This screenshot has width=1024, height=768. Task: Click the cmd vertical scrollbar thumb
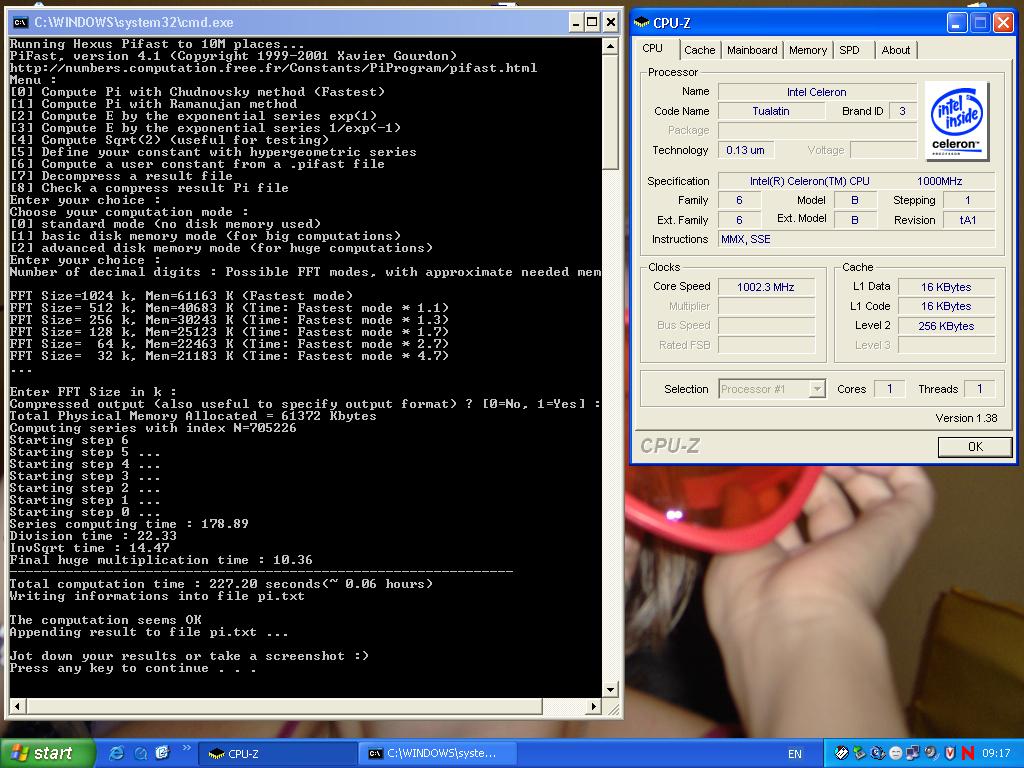tap(610, 112)
